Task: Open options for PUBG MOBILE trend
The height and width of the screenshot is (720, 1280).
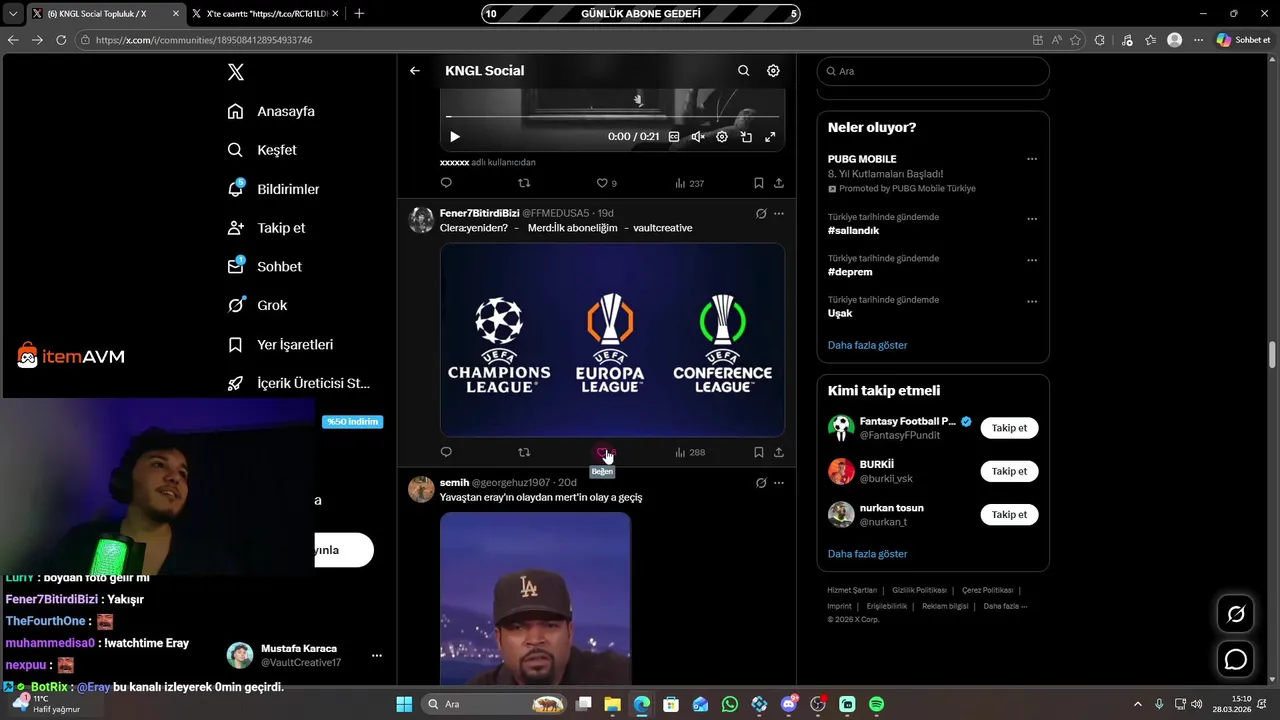Action: point(1032,159)
